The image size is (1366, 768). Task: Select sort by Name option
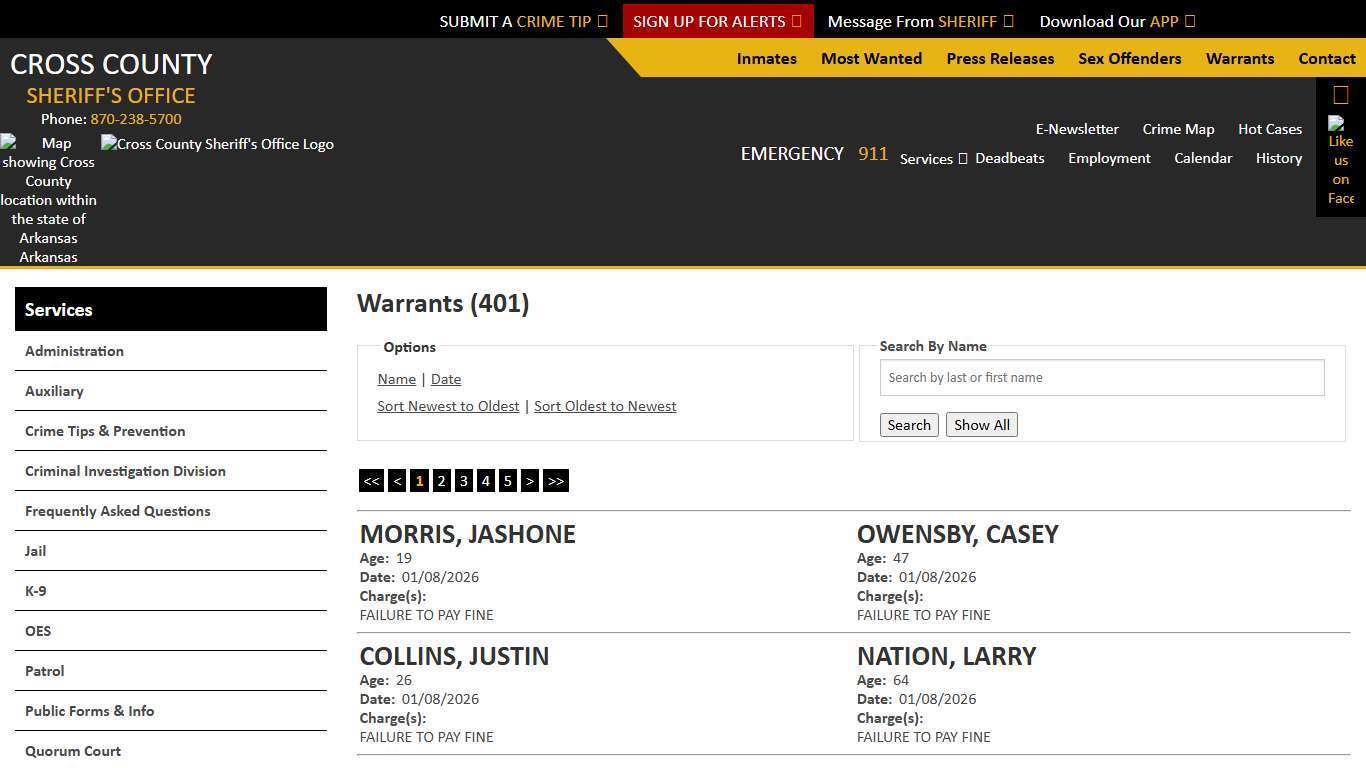(396, 379)
